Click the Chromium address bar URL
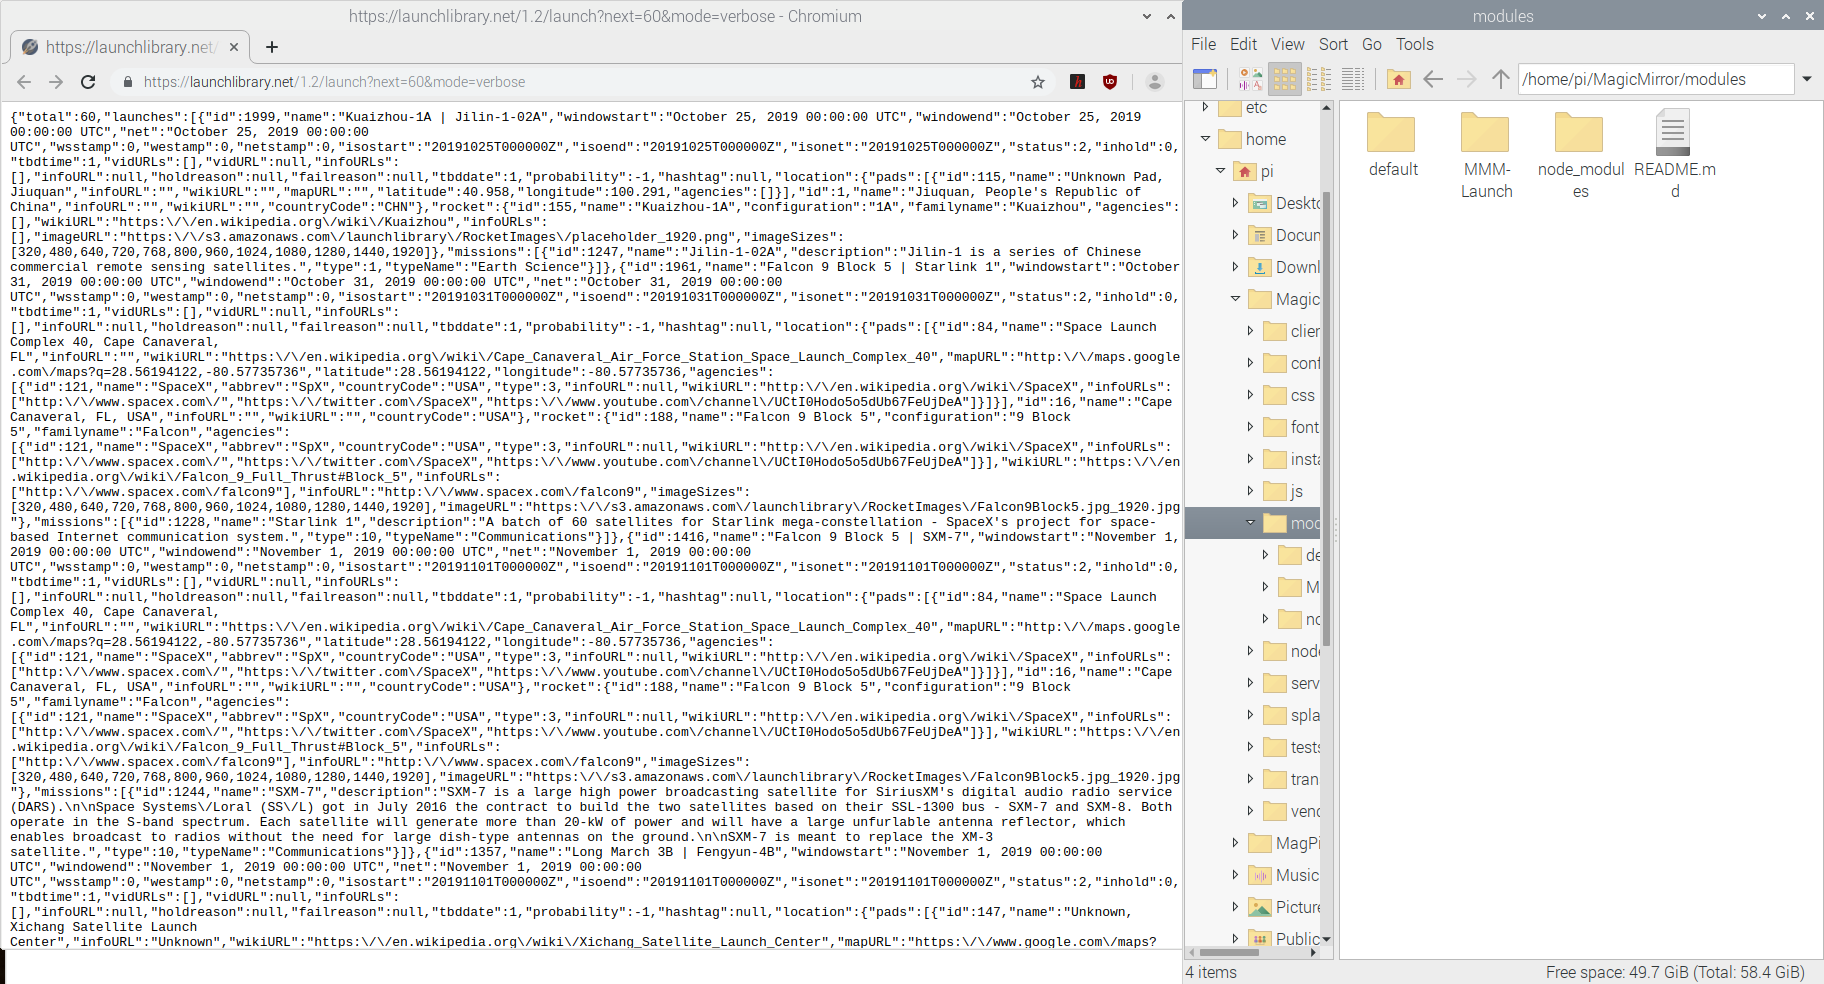 pyautogui.click(x=334, y=82)
